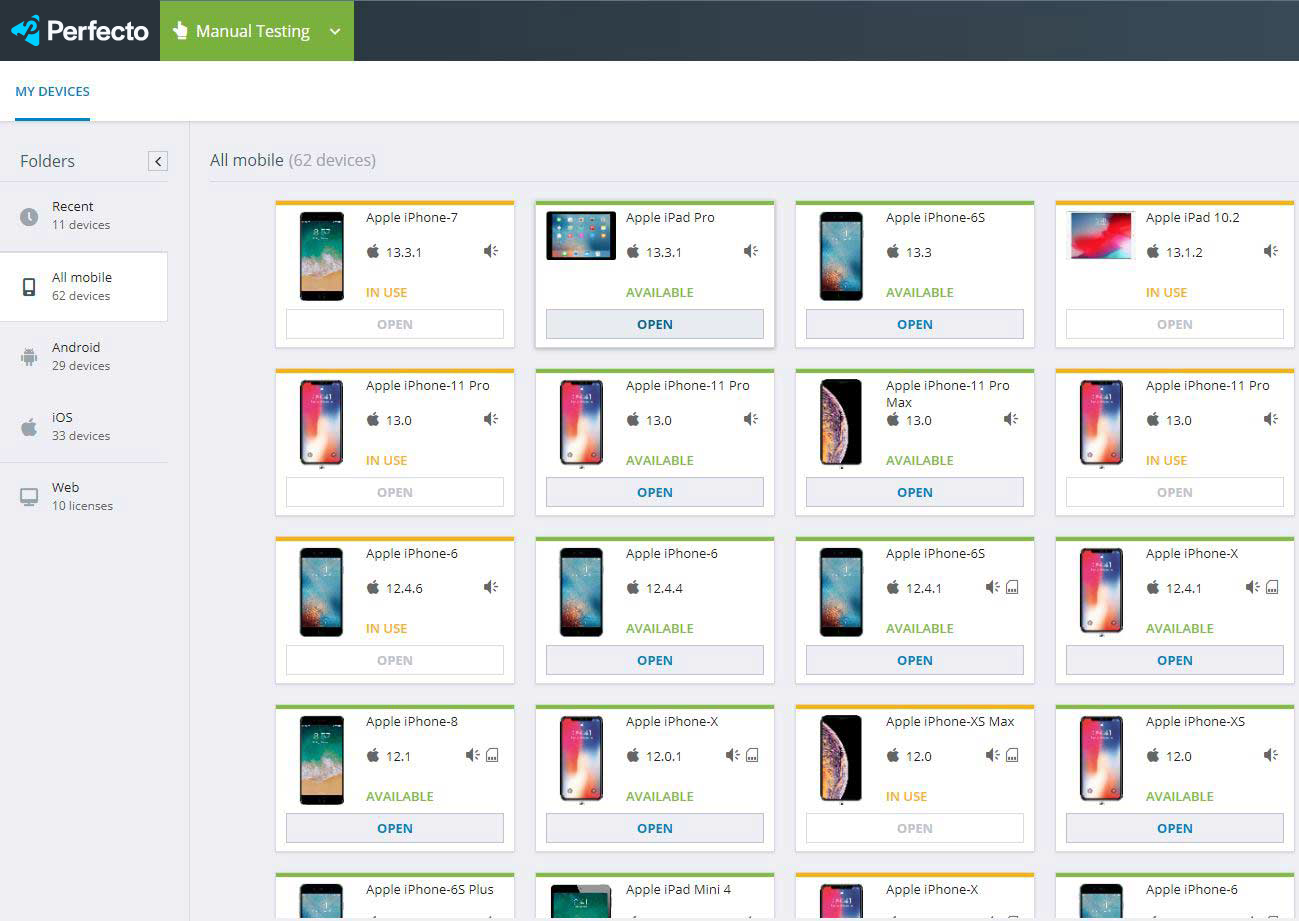Click OPEN on the Apple iPad Pro card
The image size is (1299, 921).
point(655,324)
